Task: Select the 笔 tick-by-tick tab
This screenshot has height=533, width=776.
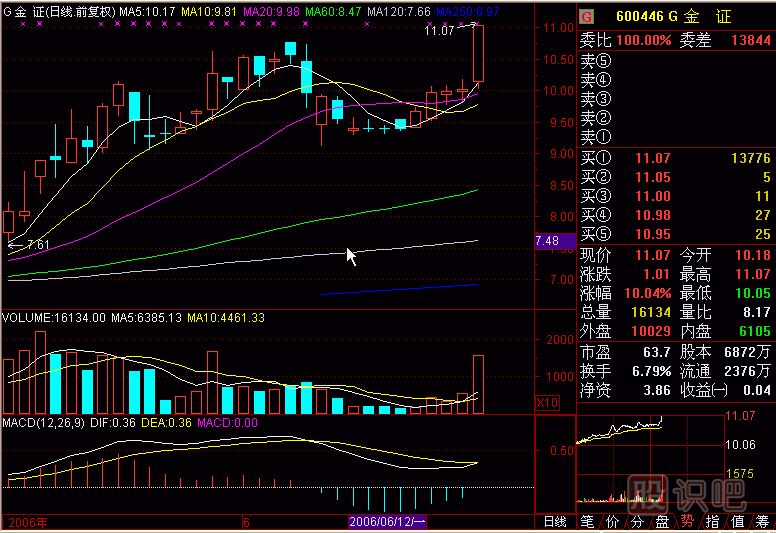Action: [x=587, y=522]
